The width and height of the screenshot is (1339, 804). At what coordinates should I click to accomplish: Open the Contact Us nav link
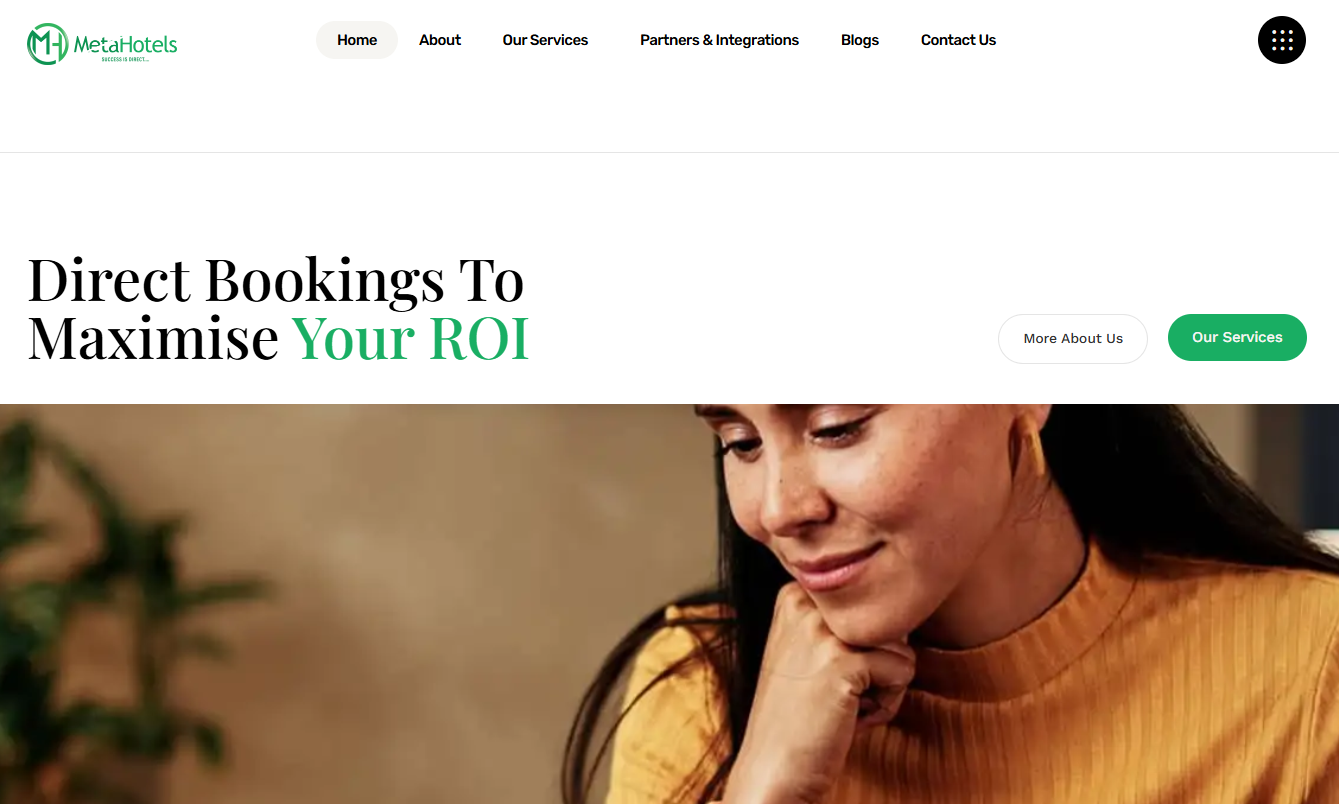tap(958, 40)
